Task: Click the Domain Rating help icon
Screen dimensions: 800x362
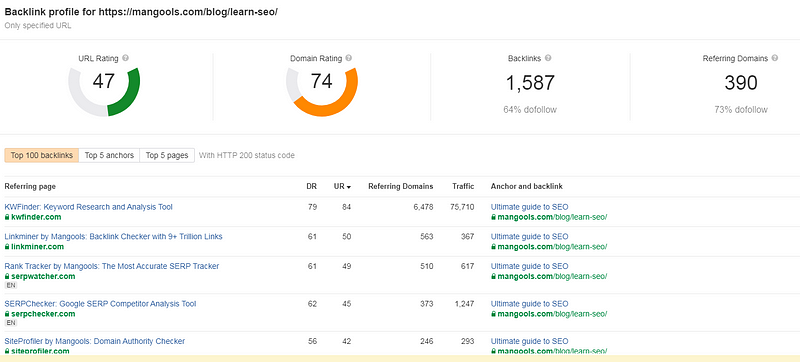Action: pos(348,58)
